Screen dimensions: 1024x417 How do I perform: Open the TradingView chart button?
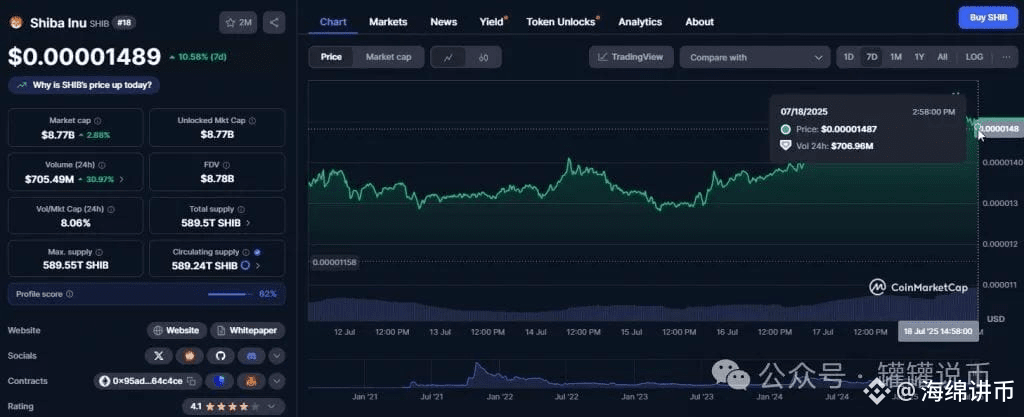click(x=631, y=57)
